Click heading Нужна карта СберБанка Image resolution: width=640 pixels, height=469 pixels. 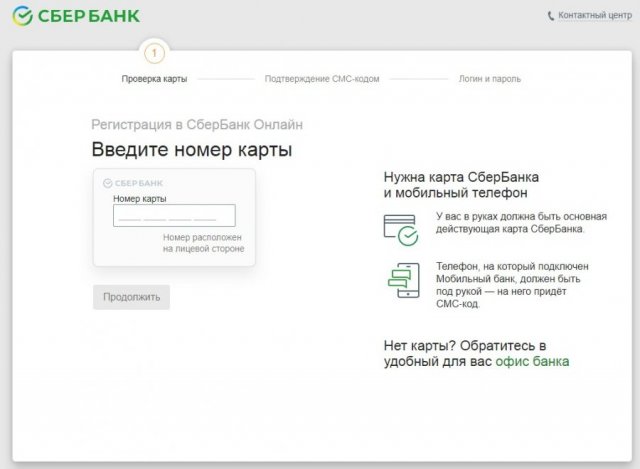click(461, 177)
